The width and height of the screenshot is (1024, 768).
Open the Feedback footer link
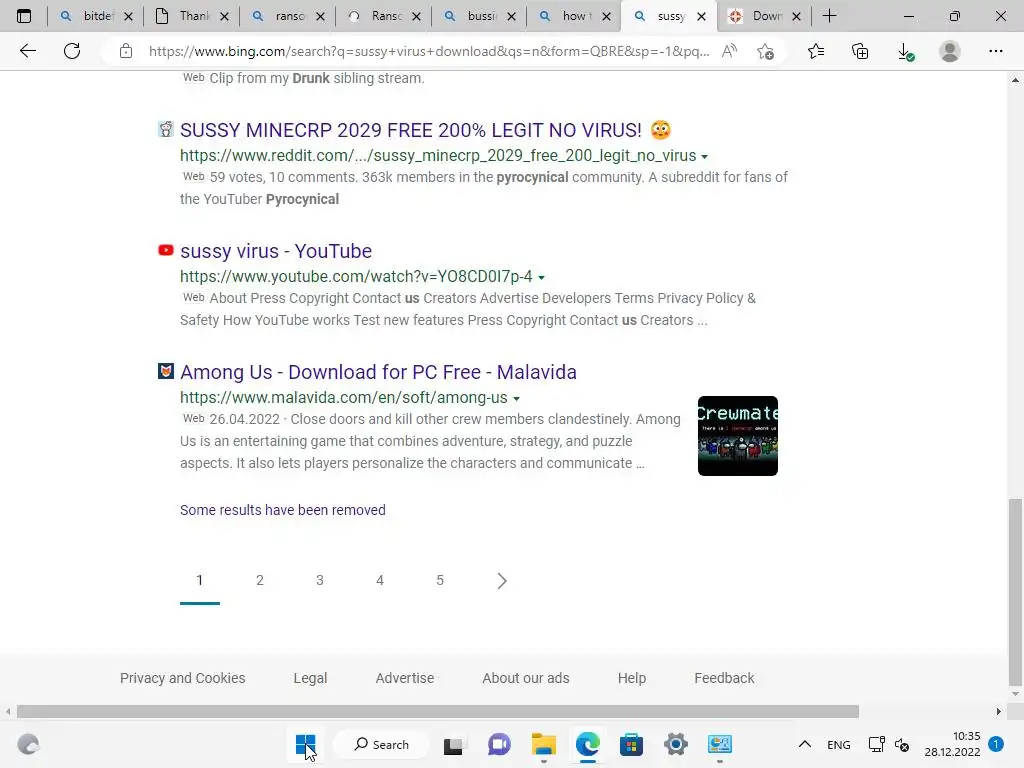coord(724,678)
